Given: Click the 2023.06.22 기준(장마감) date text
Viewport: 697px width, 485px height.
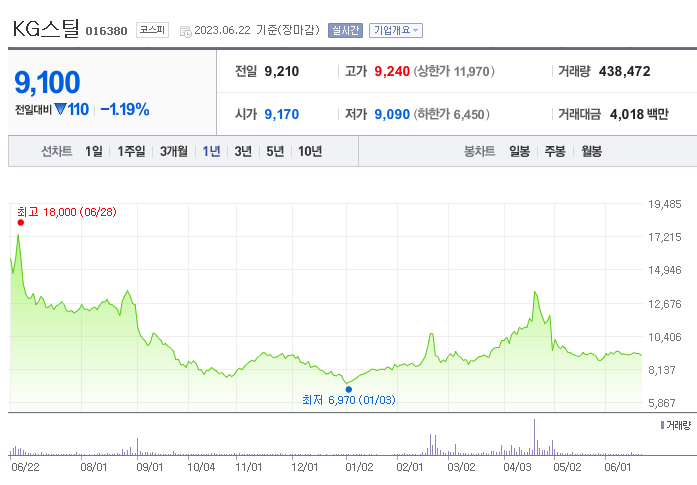Looking at the screenshot, I should [x=257, y=30].
